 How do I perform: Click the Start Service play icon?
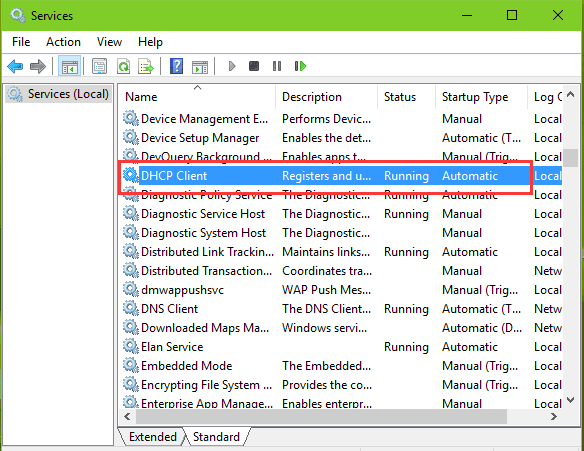[232, 66]
